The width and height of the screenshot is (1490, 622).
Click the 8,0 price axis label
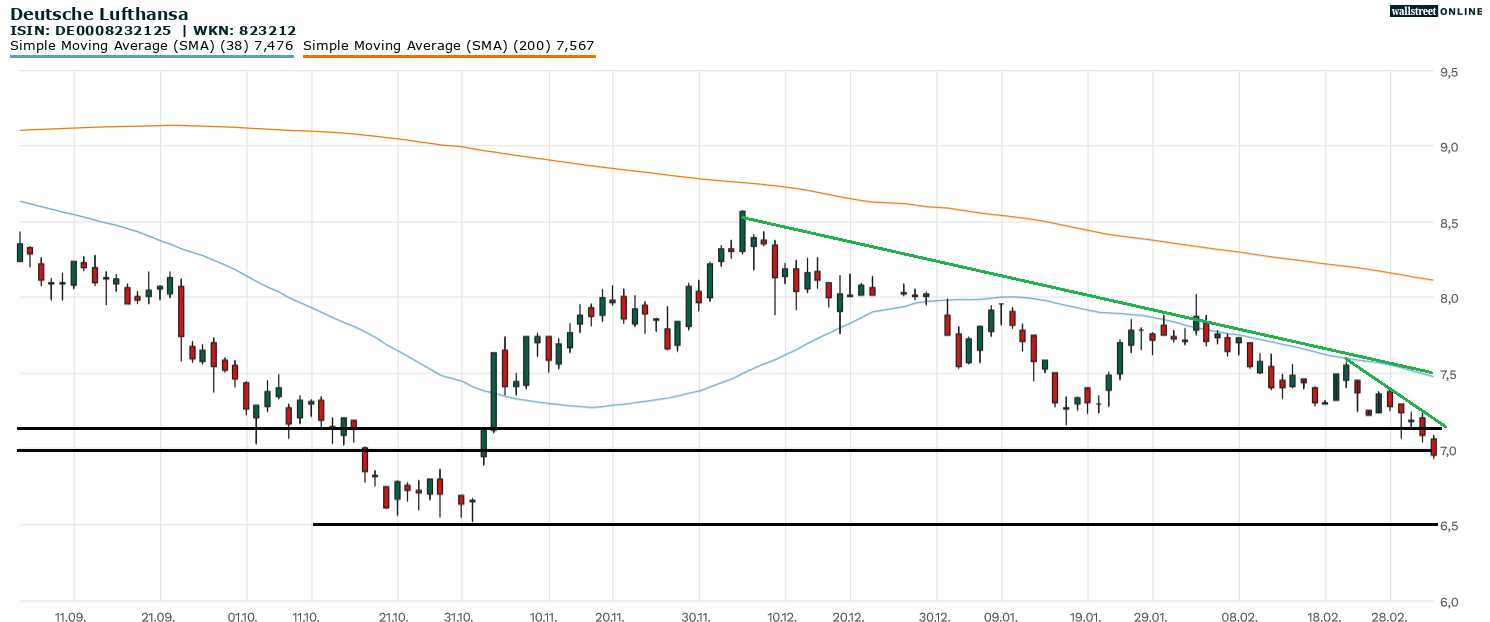coord(1448,299)
